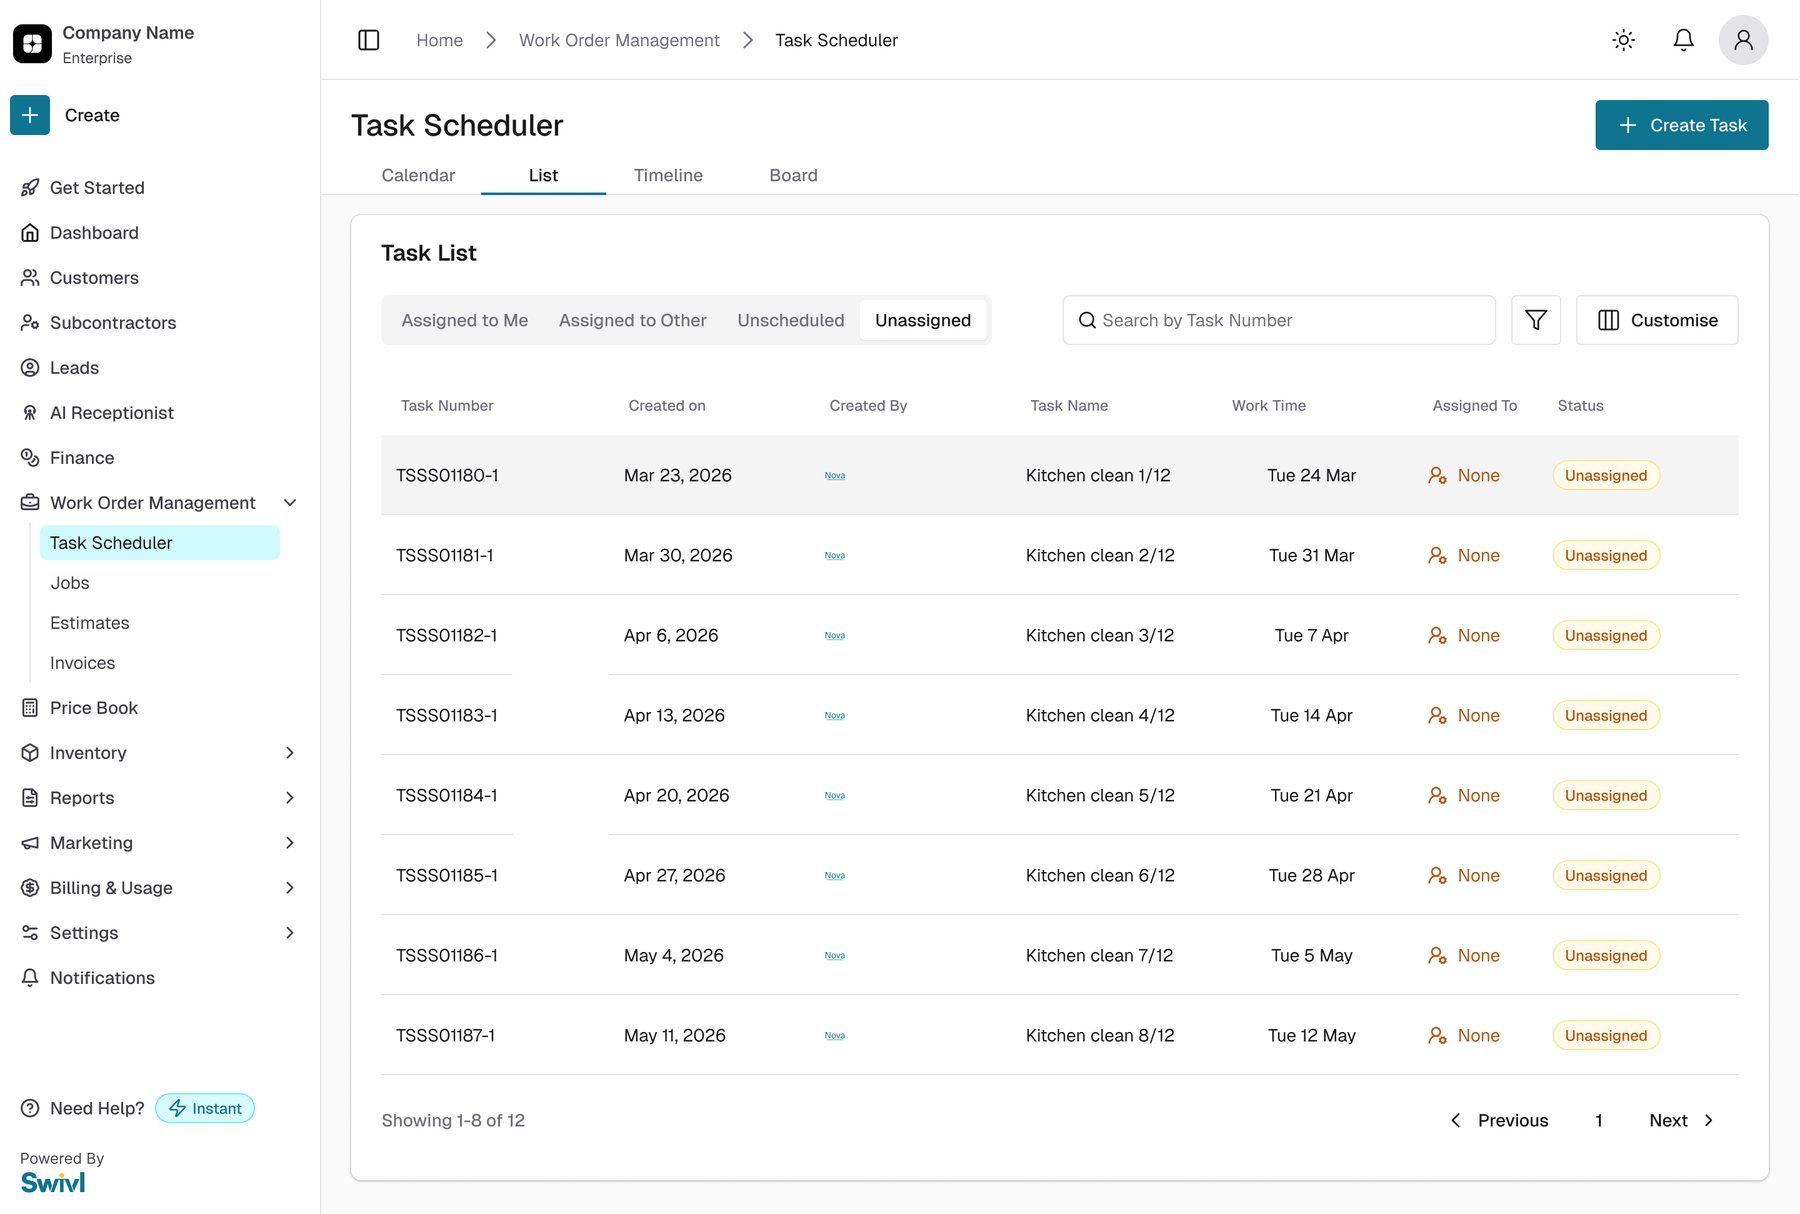Open Jobs under Work Order Management
Image resolution: width=1800 pixels, height=1214 pixels.
point(70,583)
